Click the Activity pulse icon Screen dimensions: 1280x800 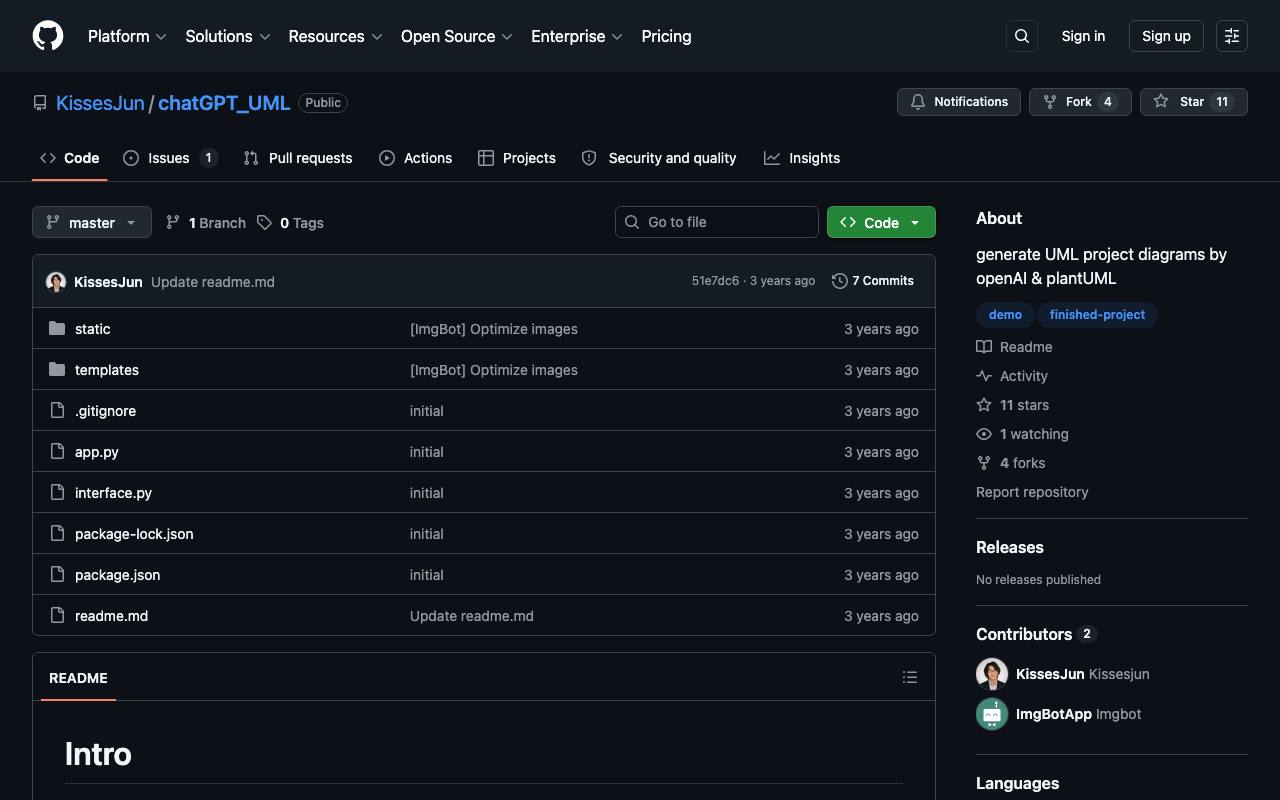[x=984, y=376]
